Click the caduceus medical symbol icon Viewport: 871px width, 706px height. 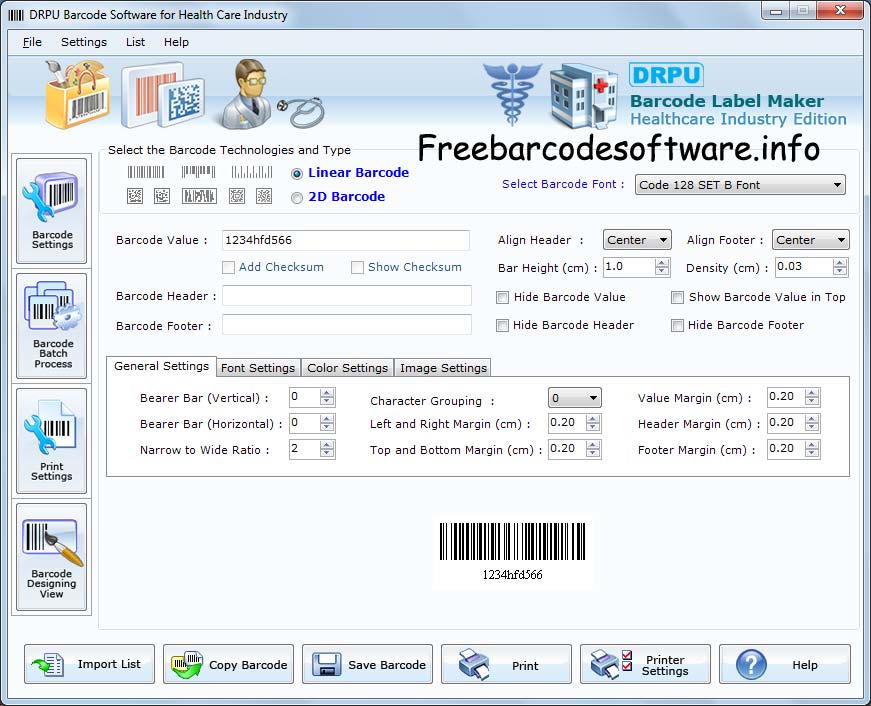click(x=512, y=93)
